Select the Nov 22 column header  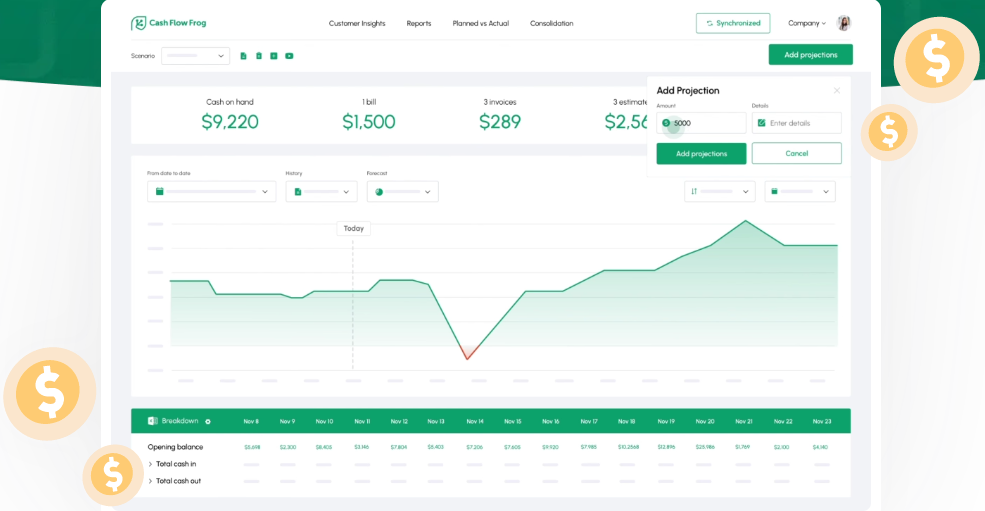coord(783,422)
